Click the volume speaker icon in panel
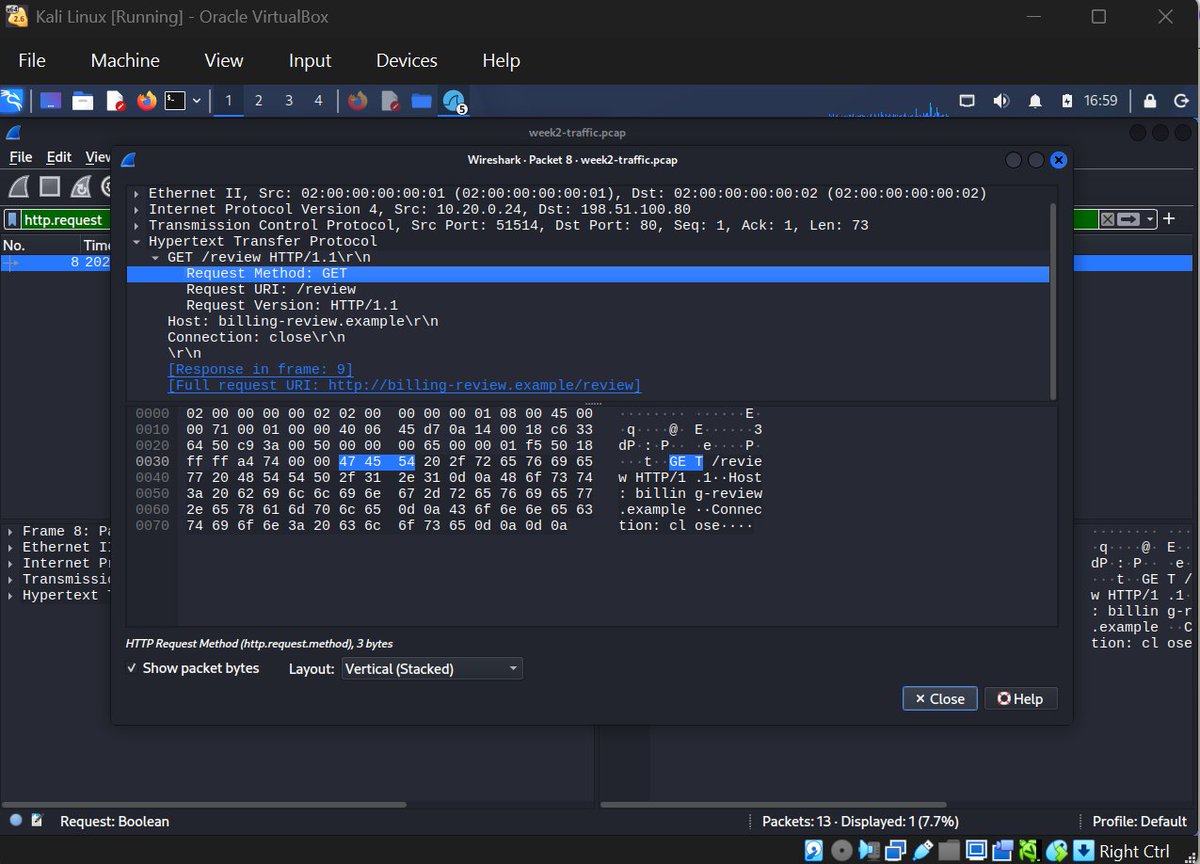Viewport: 1200px width, 864px height. click(1001, 101)
